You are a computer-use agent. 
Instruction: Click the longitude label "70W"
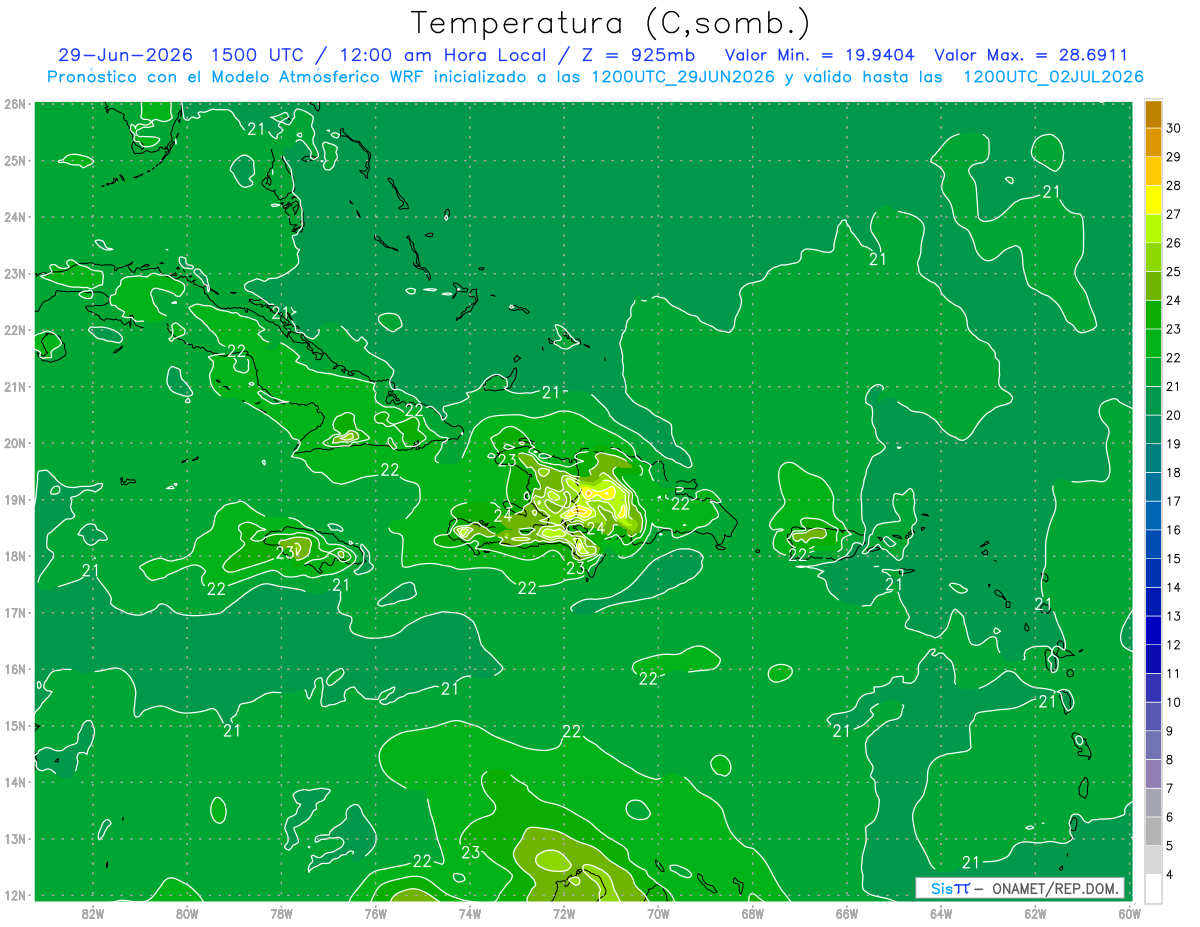pyautogui.click(x=658, y=913)
